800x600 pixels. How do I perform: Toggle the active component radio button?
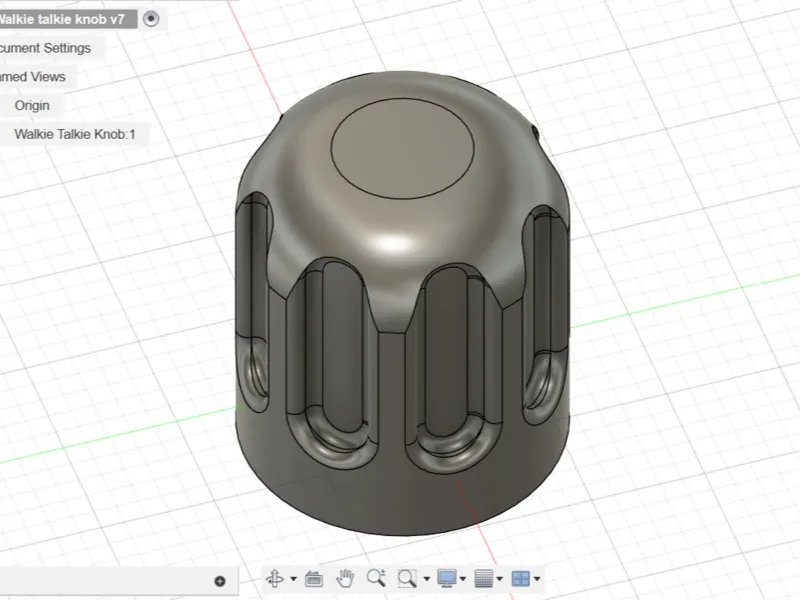coord(151,19)
